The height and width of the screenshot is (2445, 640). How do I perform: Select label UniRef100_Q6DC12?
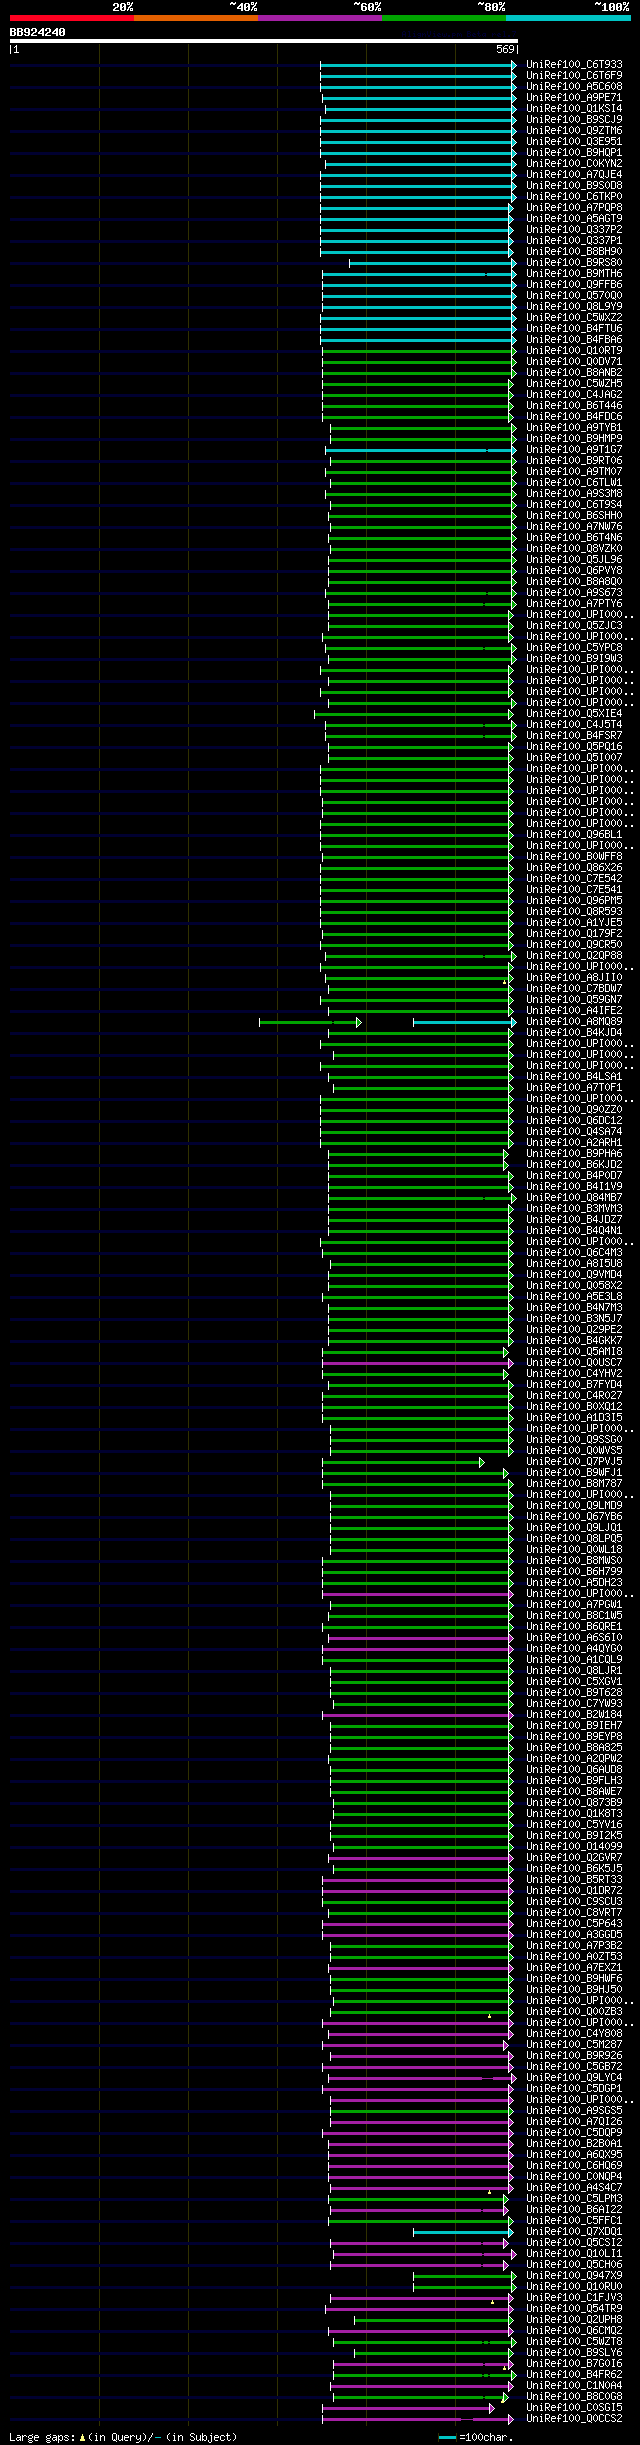(x=574, y=1120)
